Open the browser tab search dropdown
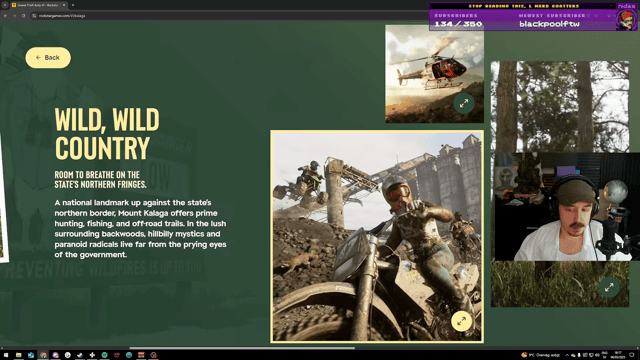The height and width of the screenshot is (360, 640). (x=5, y=5)
